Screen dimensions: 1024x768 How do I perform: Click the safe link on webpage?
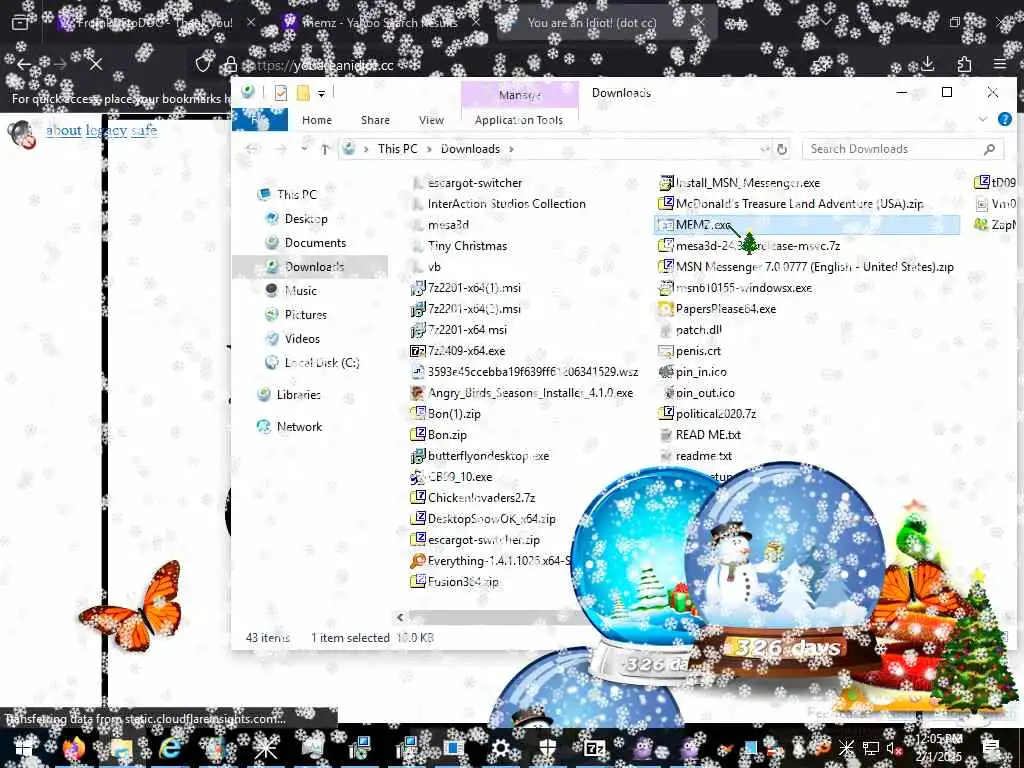[x=144, y=130]
